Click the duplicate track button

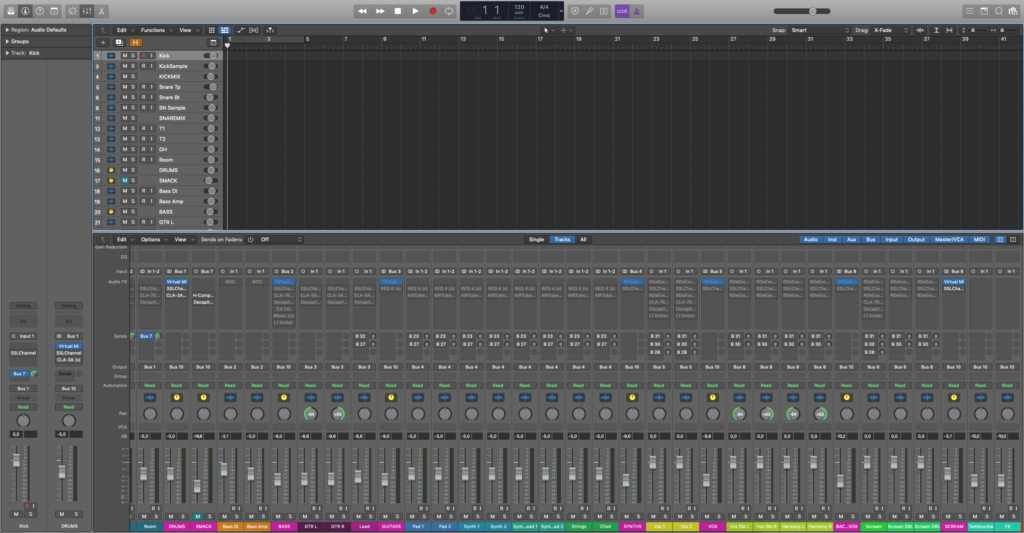(x=119, y=42)
